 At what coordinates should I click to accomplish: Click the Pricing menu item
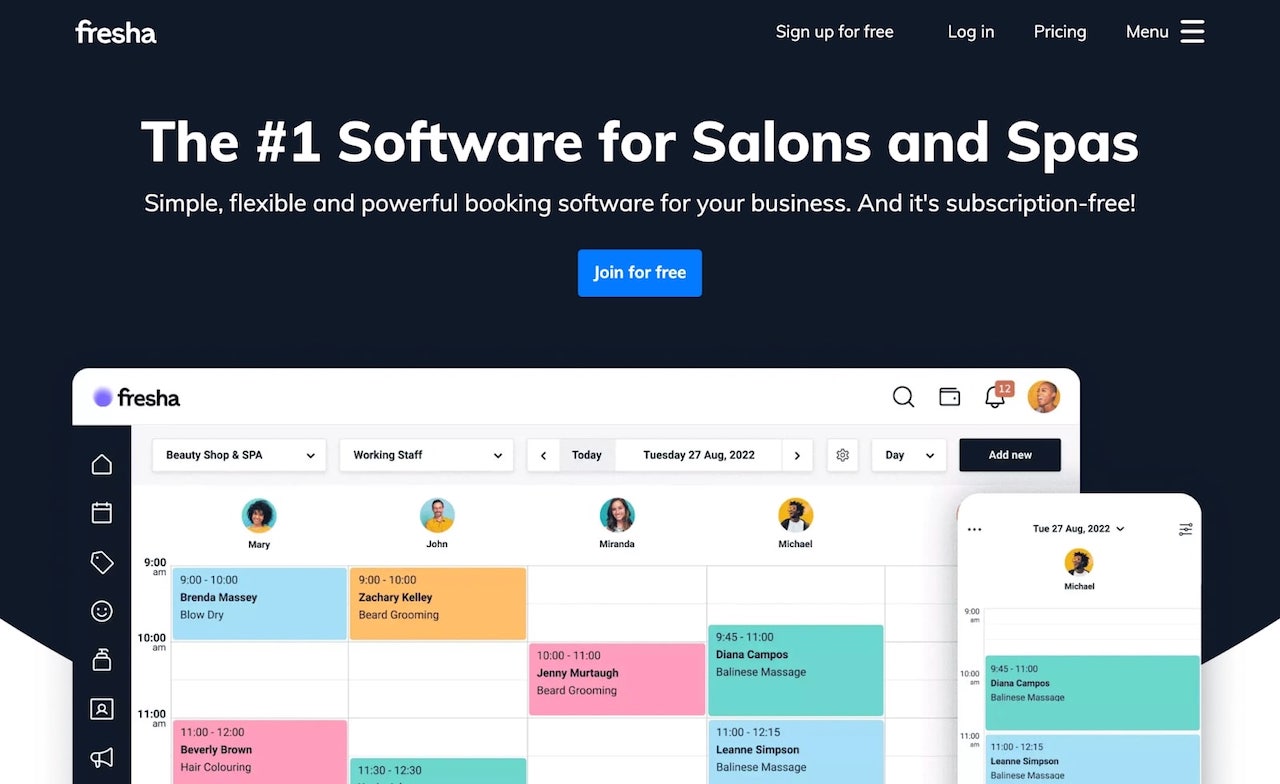[x=1059, y=32]
